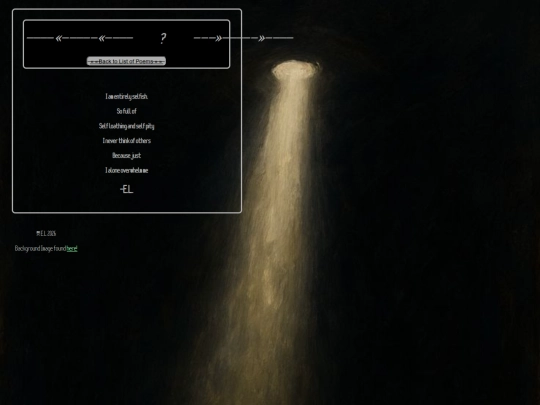Select line 'Self loathing and self pity'
This screenshot has width=540, height=405.
pyautogui.click(x=126, y=126)
